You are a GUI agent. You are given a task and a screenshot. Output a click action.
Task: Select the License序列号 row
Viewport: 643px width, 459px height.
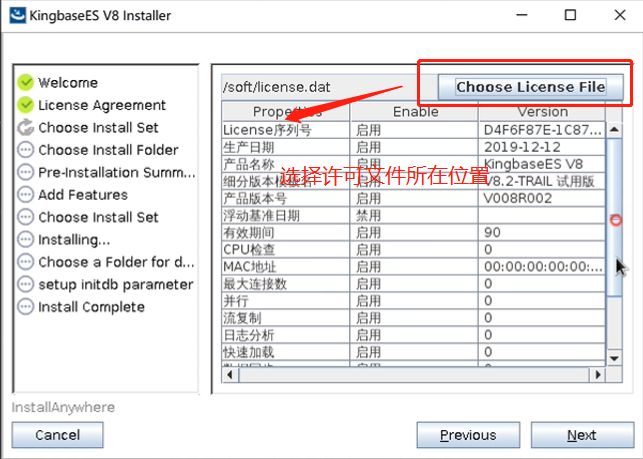point(413,130)
